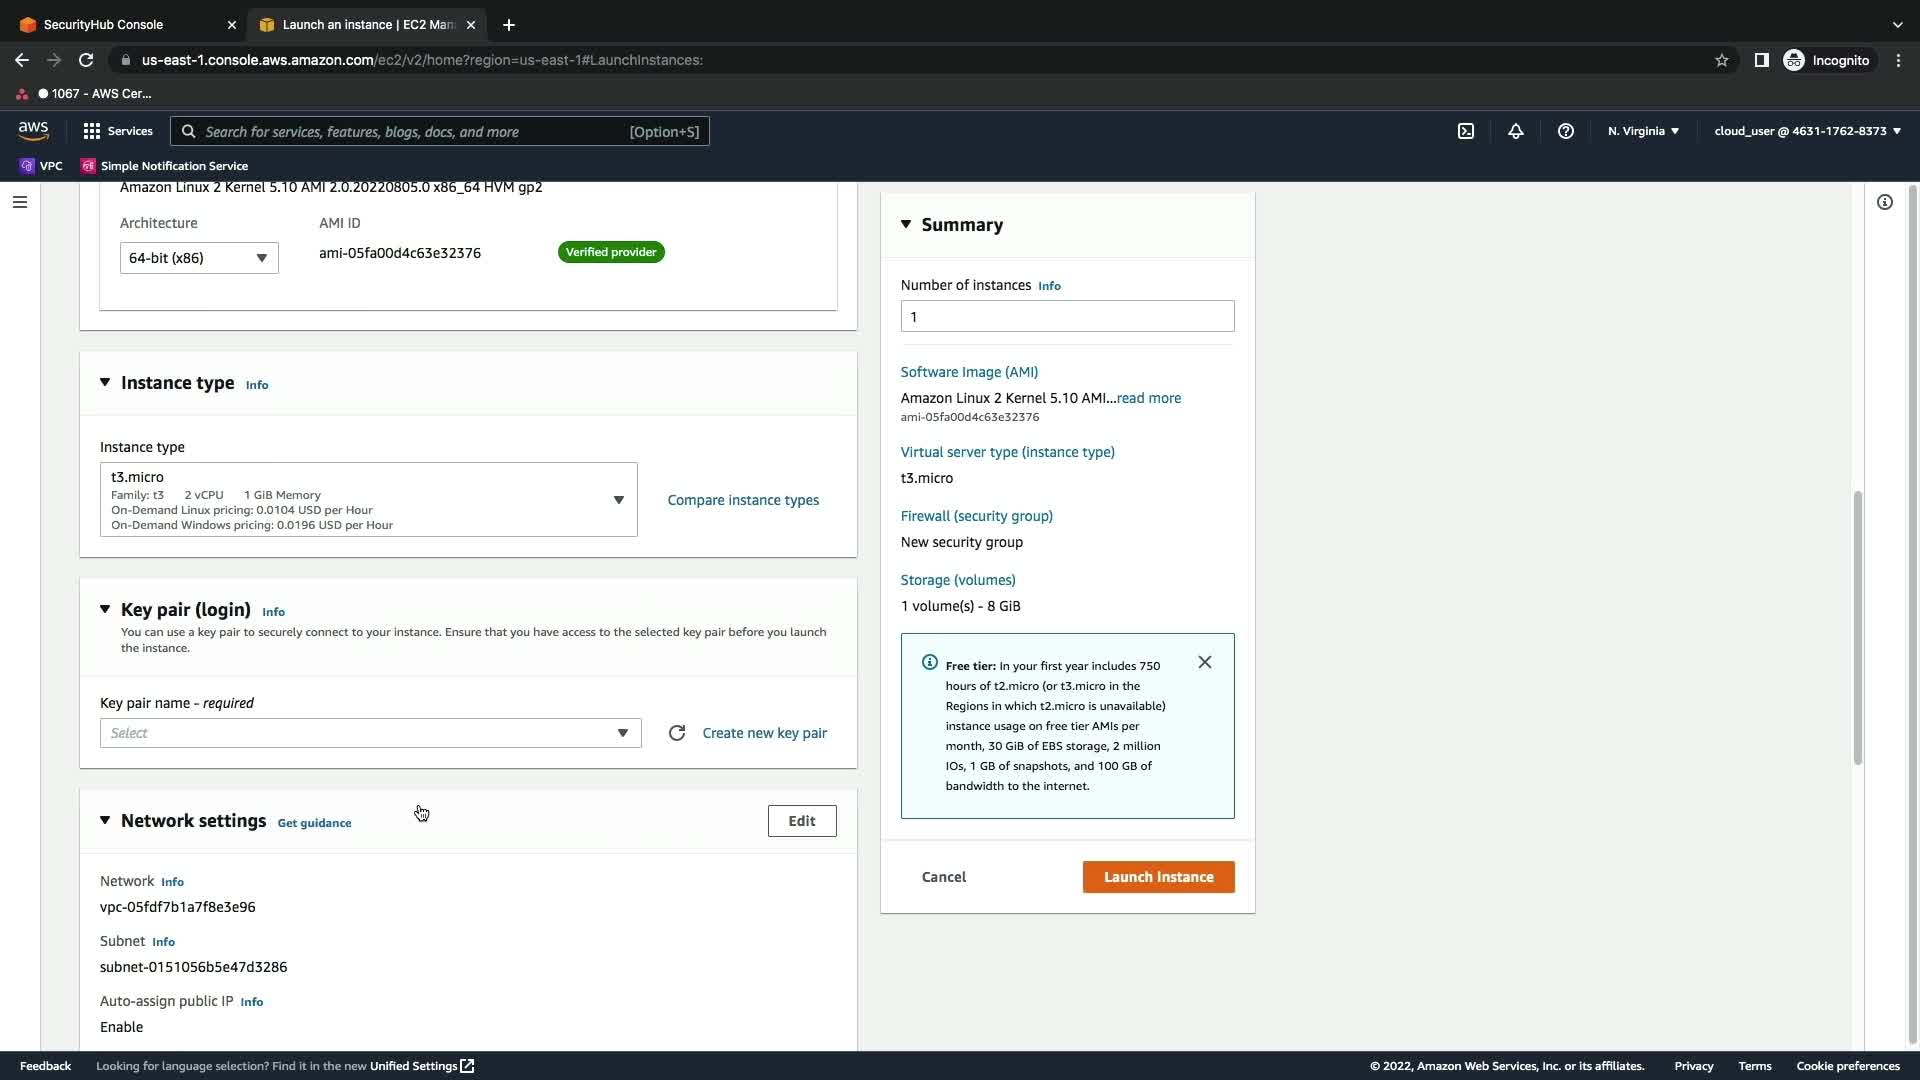The width and height of the screenshot is (1920, 1080).
Task: Open Architecture 64-bit (x86) dropdown
Action: (x=199, y=258)
